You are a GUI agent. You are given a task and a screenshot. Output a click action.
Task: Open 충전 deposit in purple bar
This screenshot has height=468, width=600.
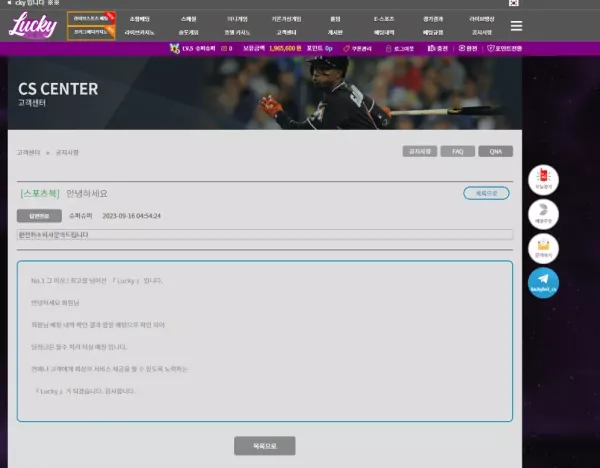pyautogui.click(x=437, y=49)
